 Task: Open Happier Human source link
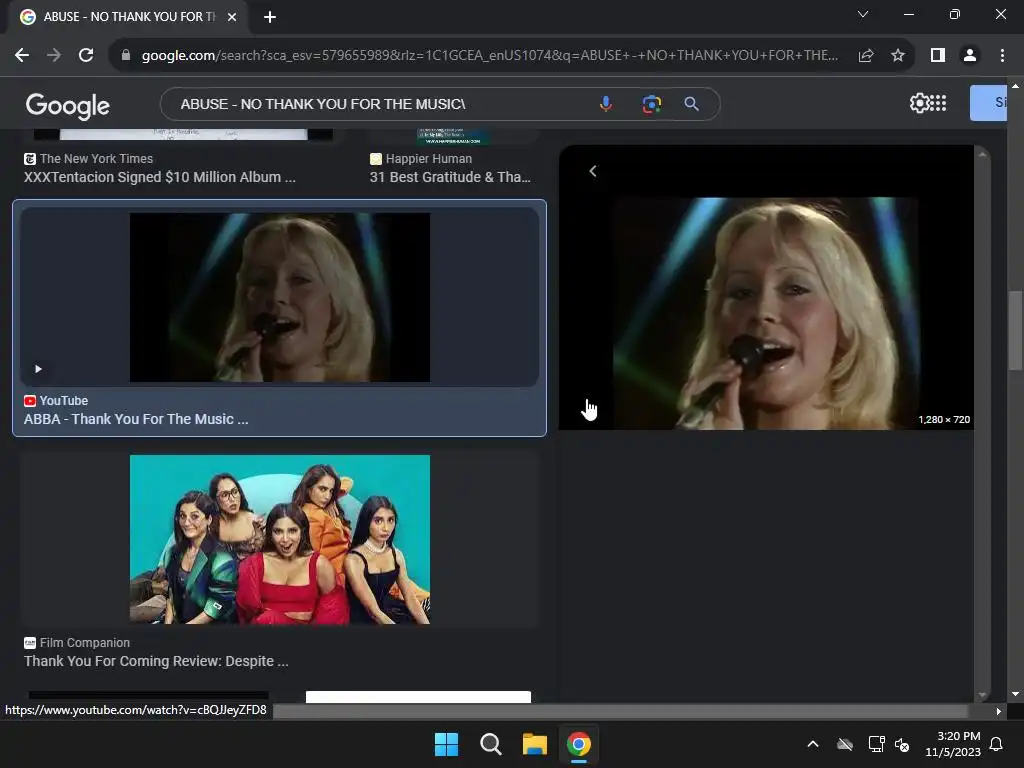pos(428,159)
